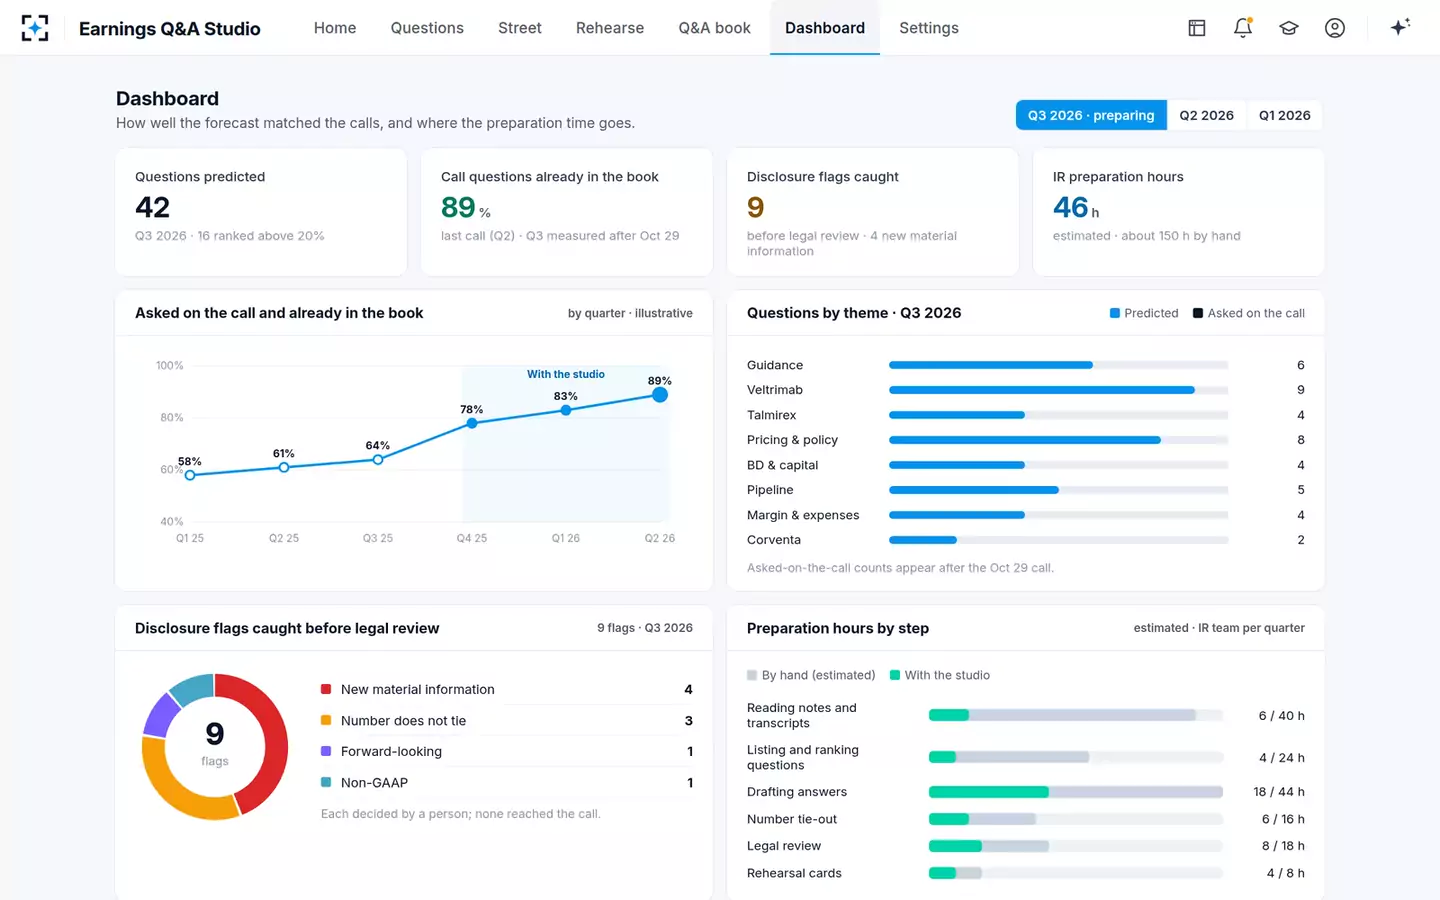Image resolution: width=1440 pixels, height=900 pixels.
Task: Click the Conventa theme bar
Action: coord(1058,540)
